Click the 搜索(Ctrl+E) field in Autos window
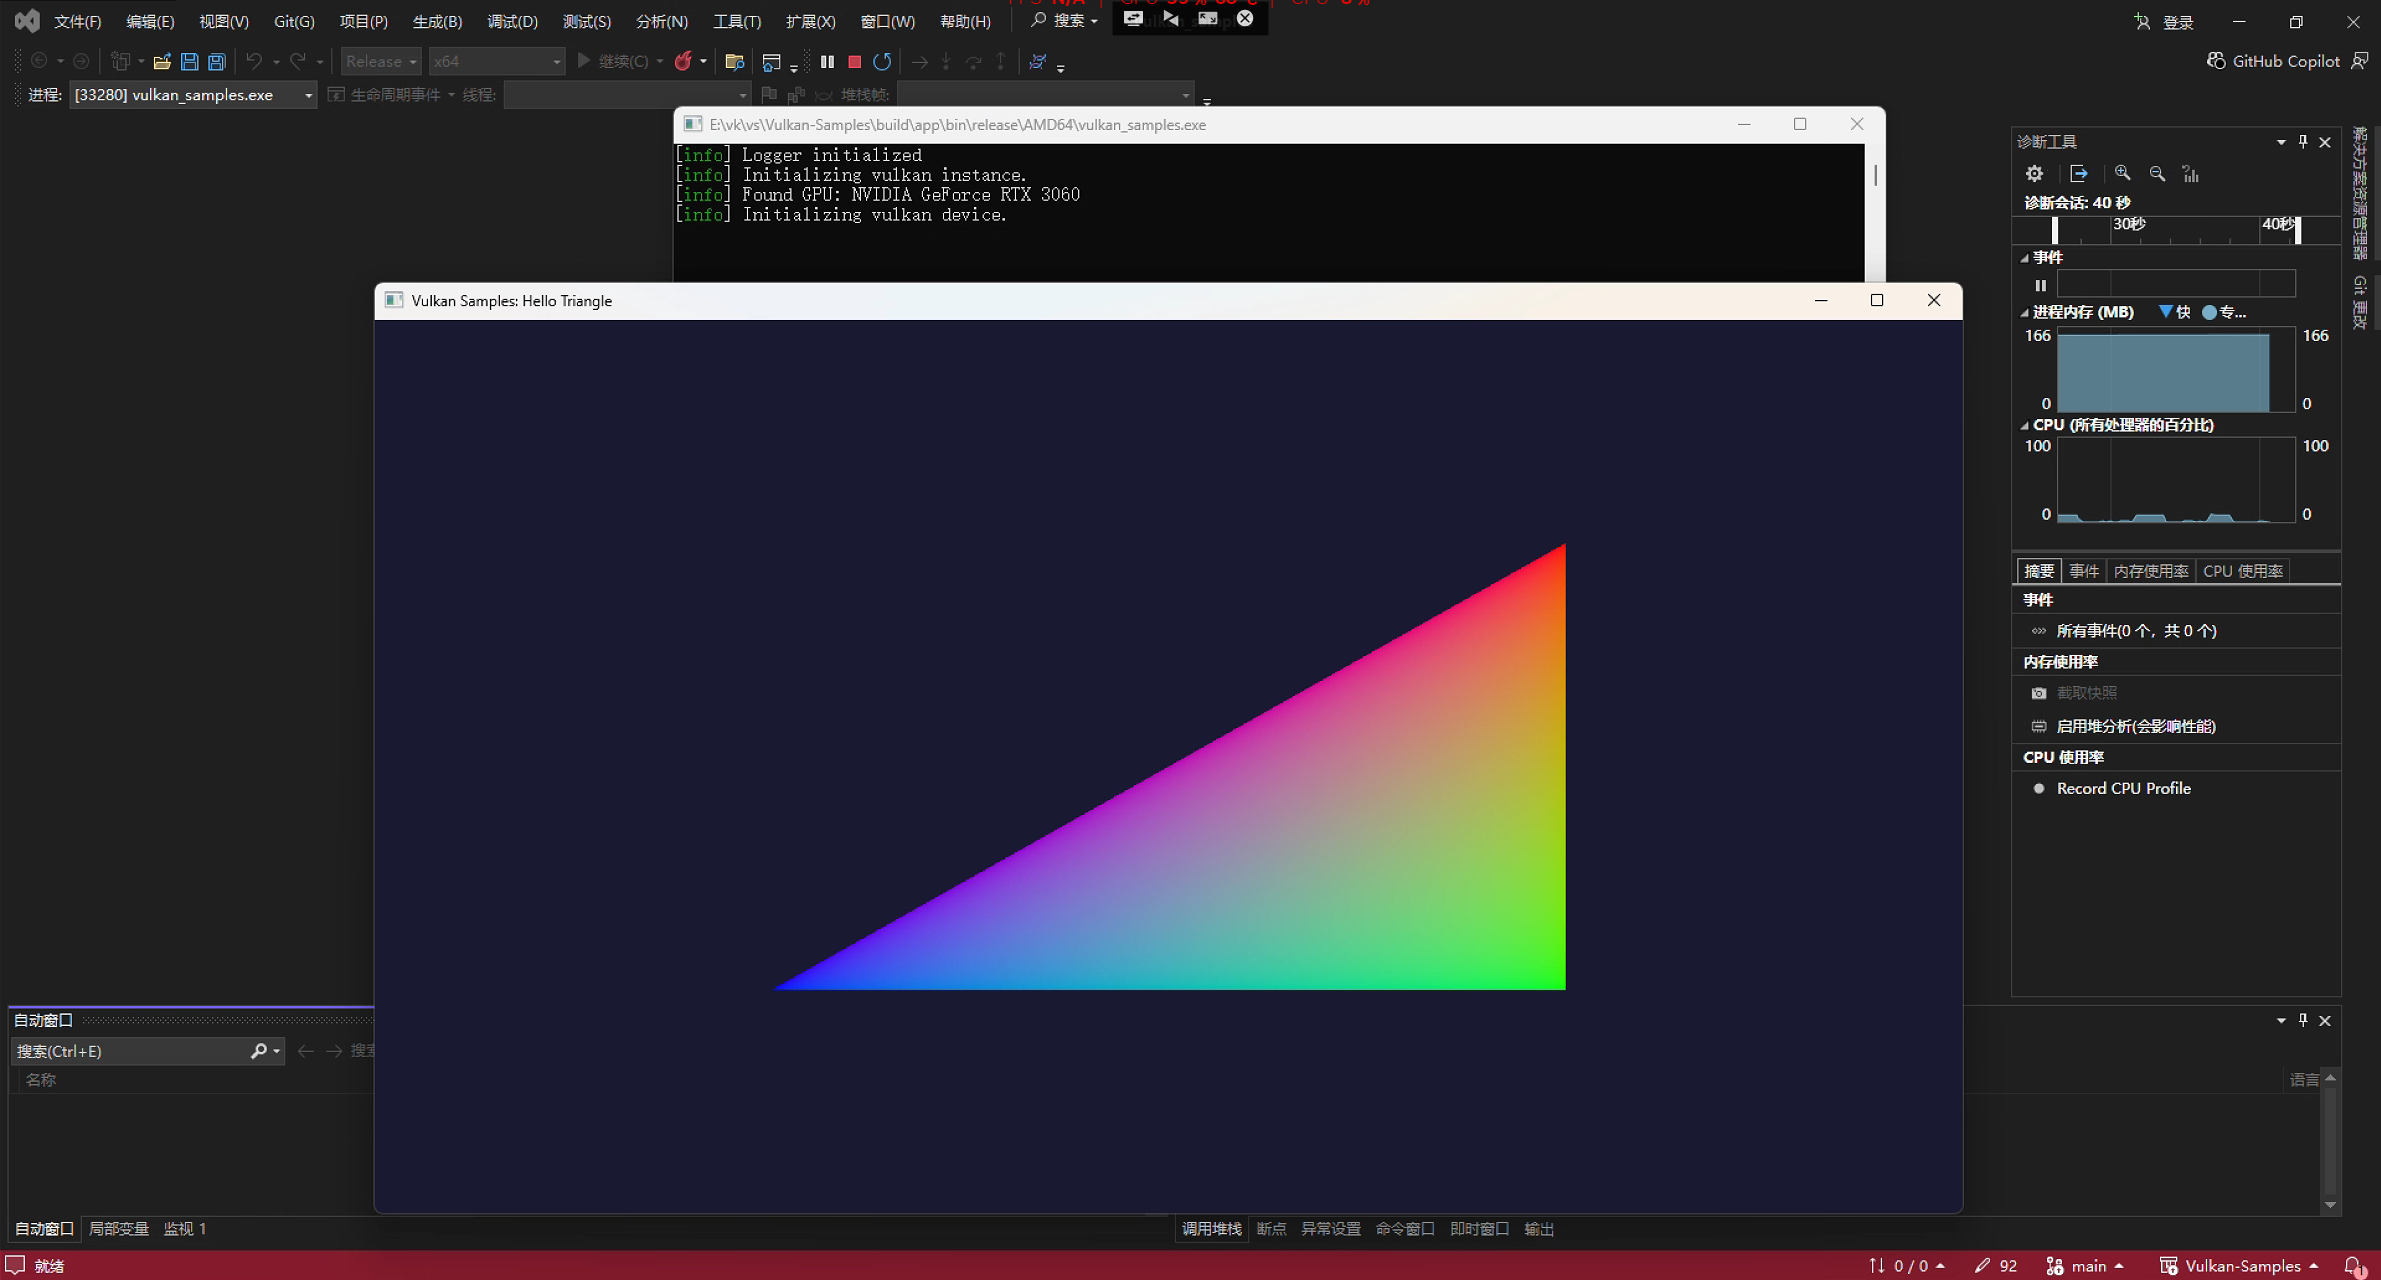The width and height of the screenshot is (2381, 1280). click(x=130, y=1051)
